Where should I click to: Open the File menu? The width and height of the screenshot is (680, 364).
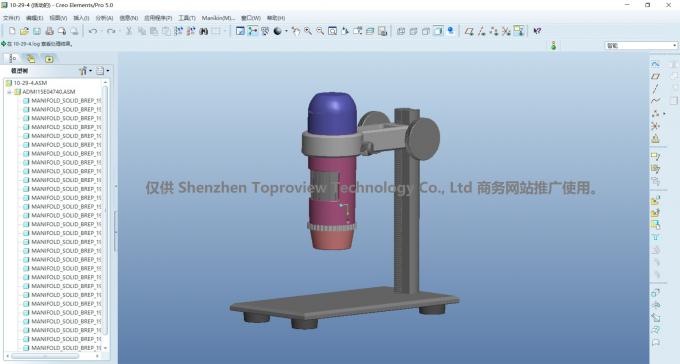click(x=11, y=18)
